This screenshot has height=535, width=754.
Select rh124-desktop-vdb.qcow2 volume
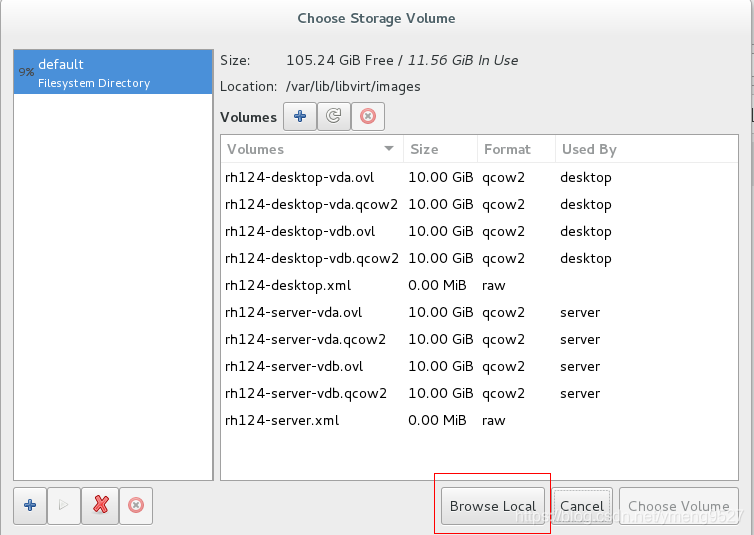(479, 258)
